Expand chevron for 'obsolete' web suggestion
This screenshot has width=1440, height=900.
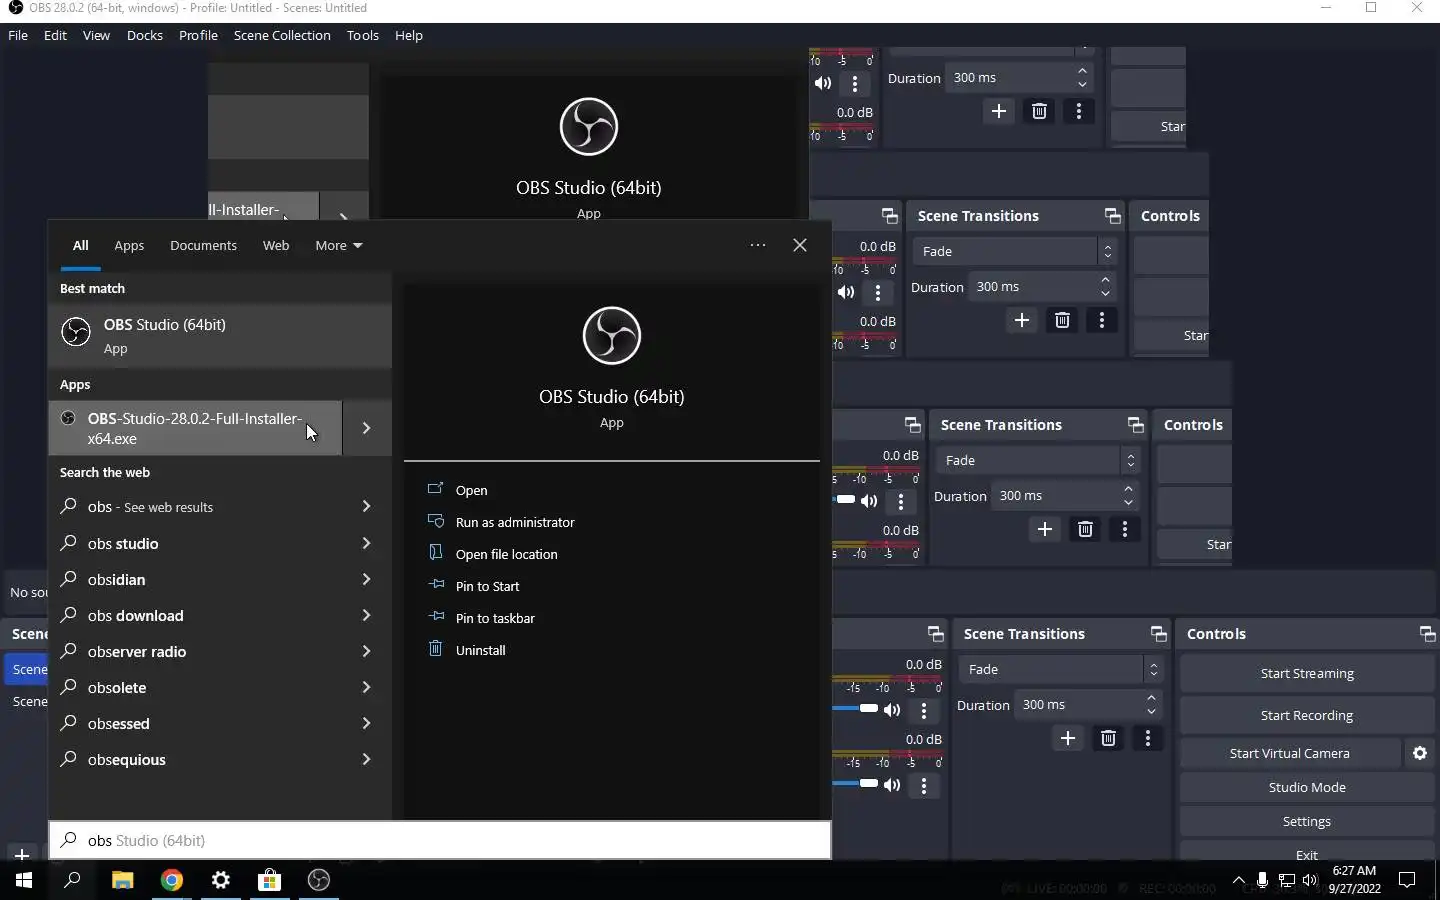point(366,687)
